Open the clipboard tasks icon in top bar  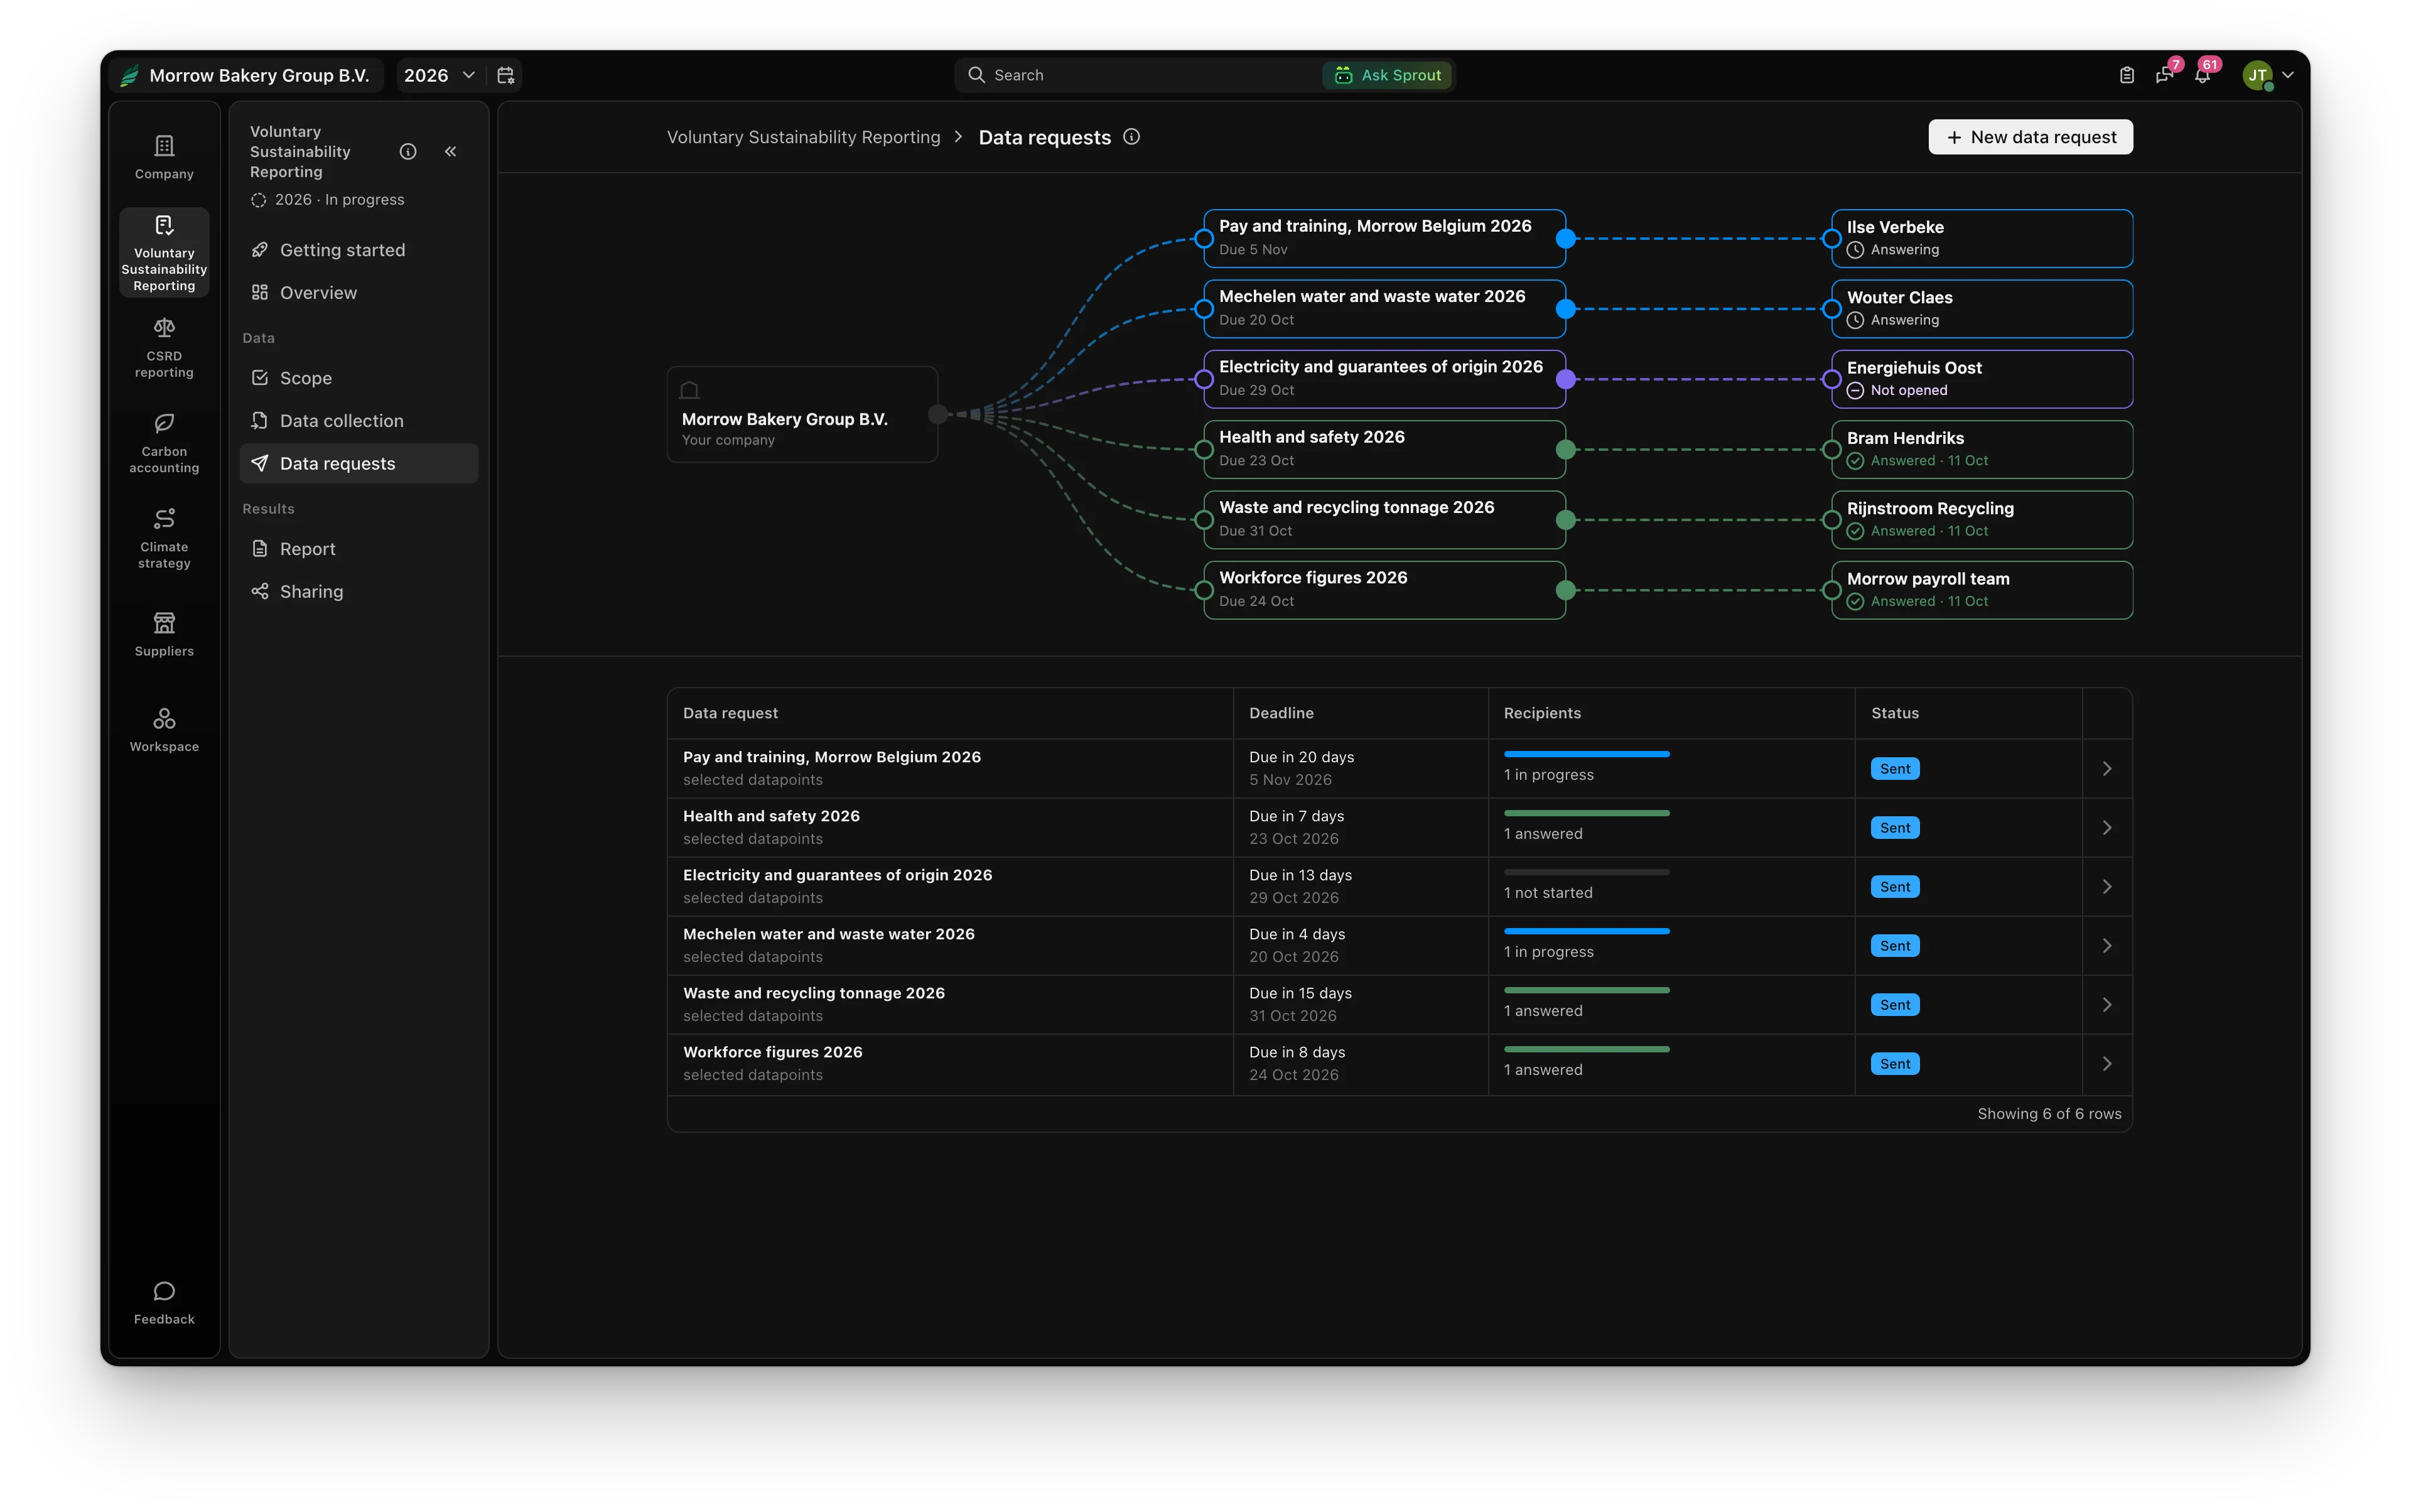click(x=2126, y=75)
